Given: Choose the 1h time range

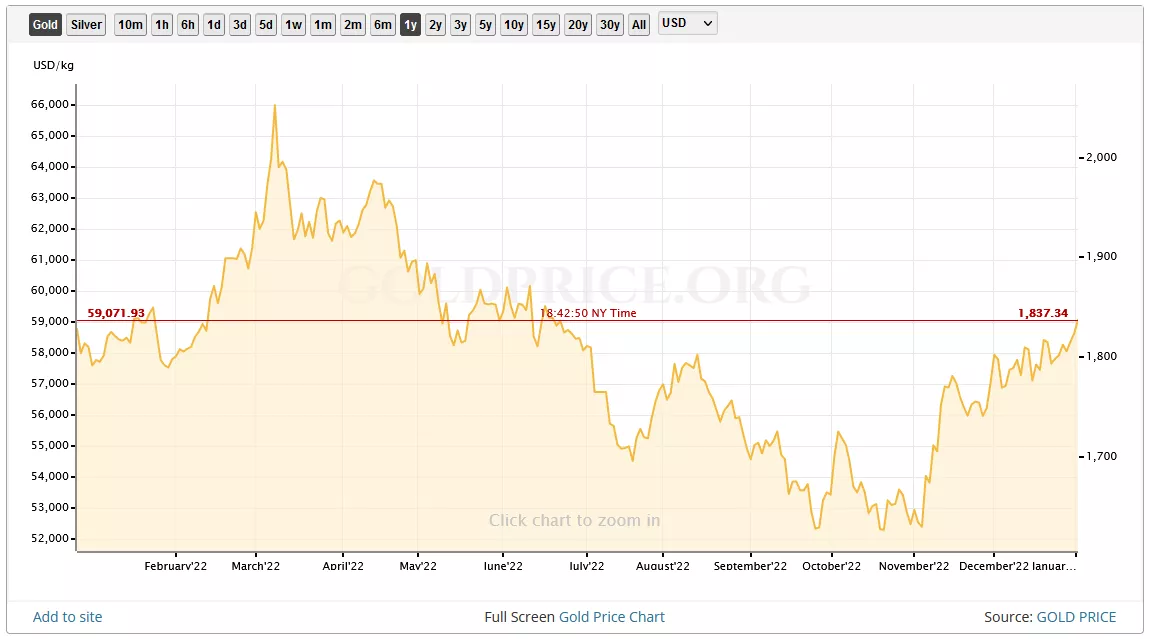Looking at the screenshot, I should [x=162, y=25].
